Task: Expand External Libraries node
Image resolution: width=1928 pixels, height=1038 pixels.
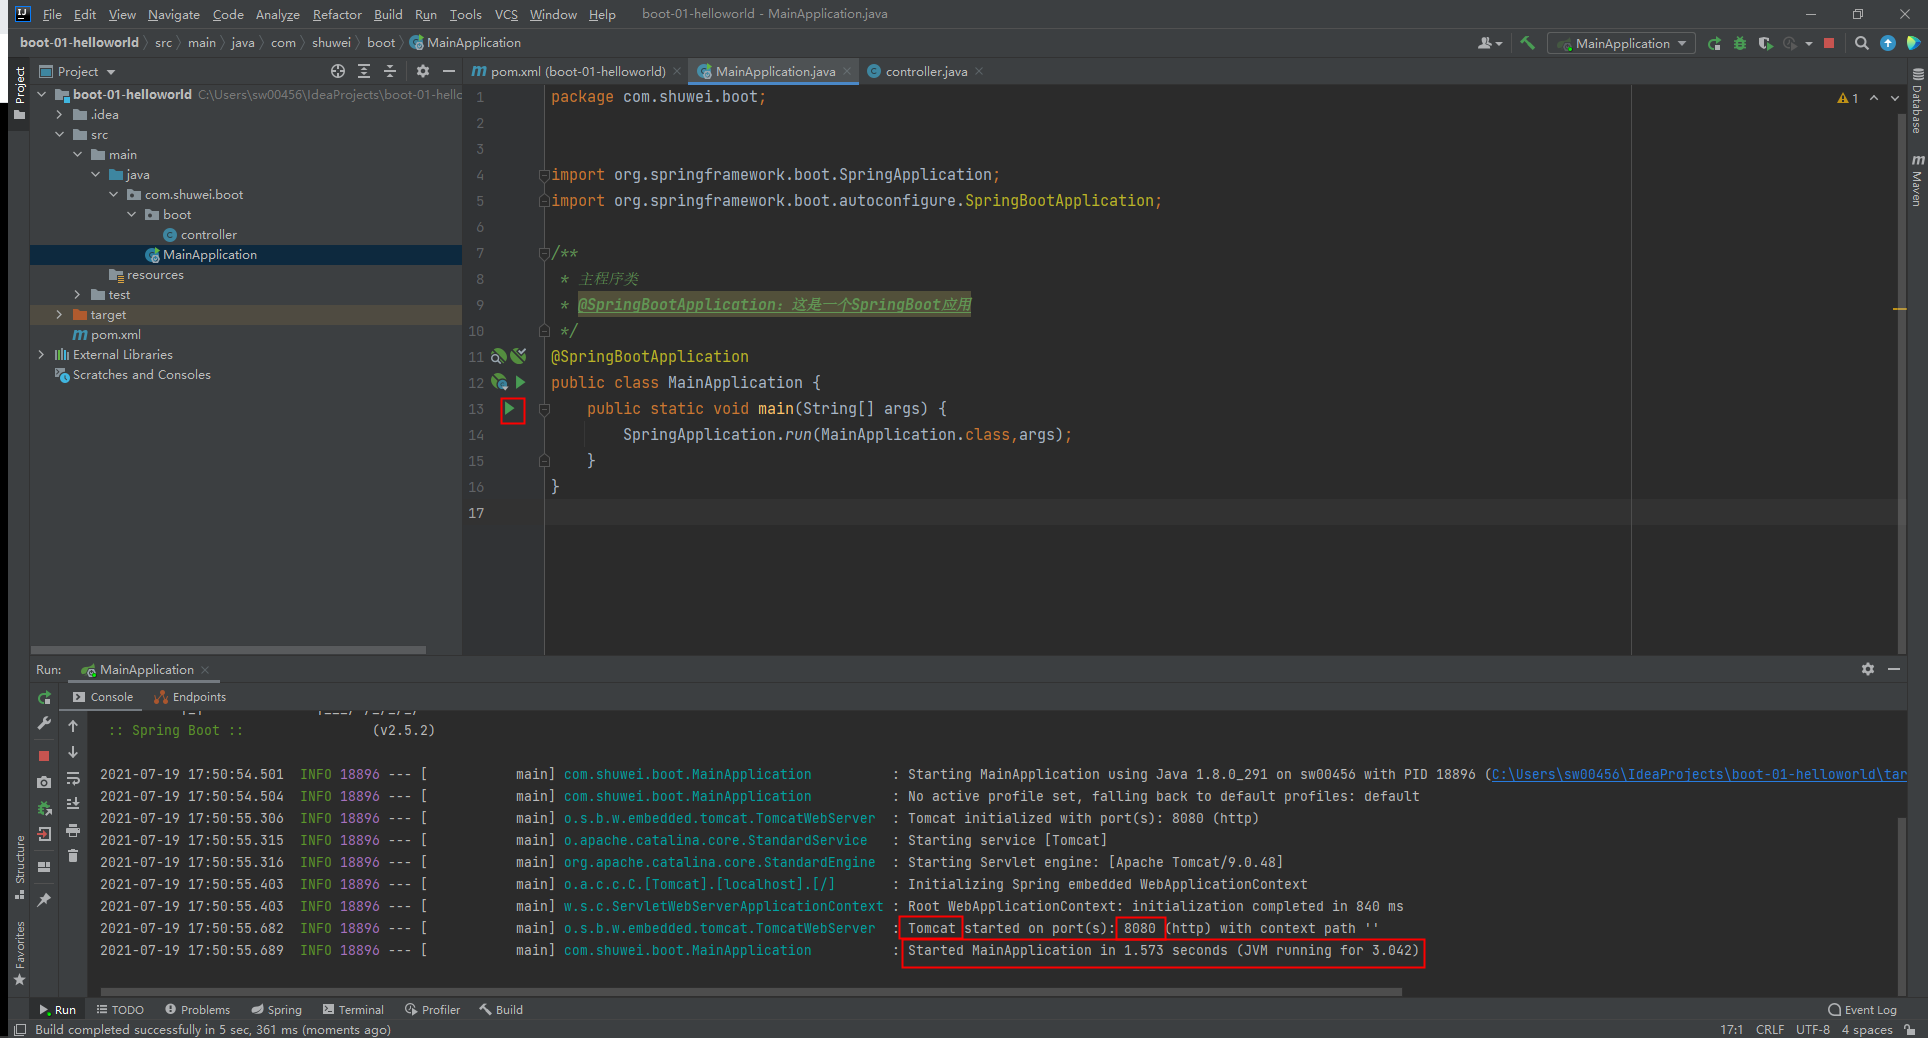Action: 42,355
